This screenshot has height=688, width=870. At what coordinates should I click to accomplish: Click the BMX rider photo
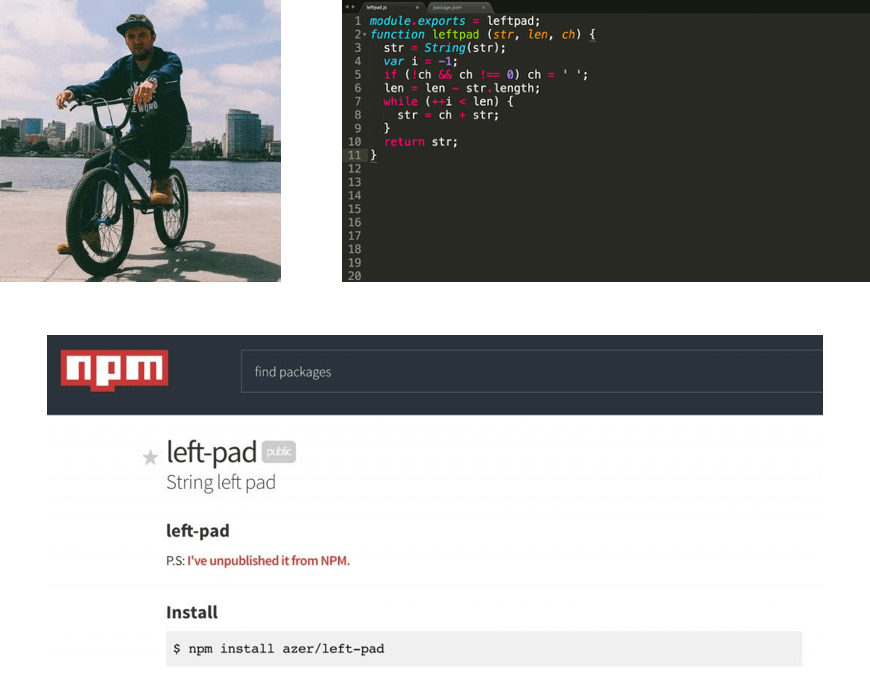[140, 140]
